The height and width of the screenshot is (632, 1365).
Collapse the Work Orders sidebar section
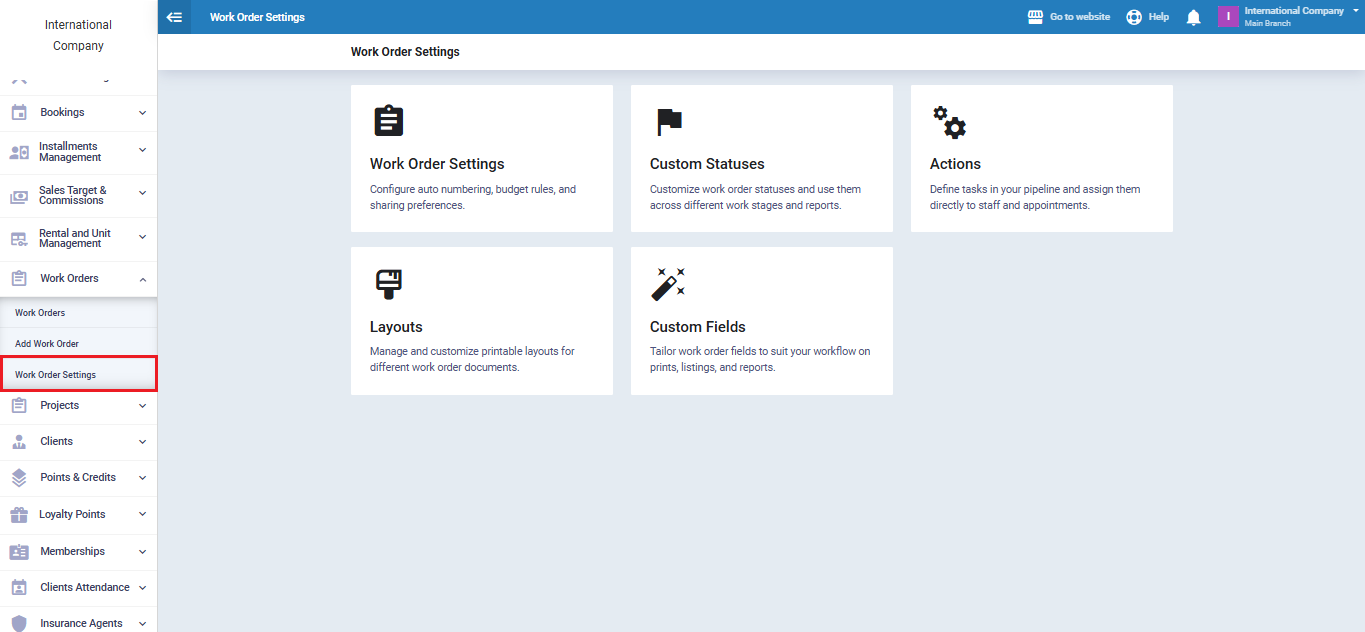point(142,279)
